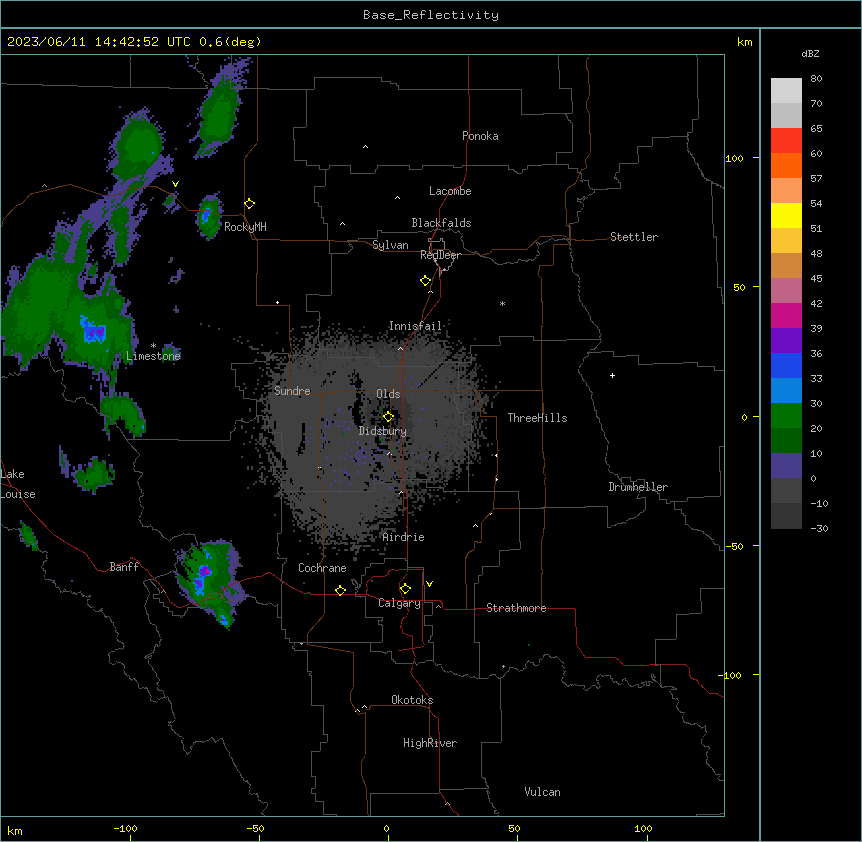Click the orange 60-57 dBZ legend swatch
This screenshot has width=862, height=842.
click(786, 165)
